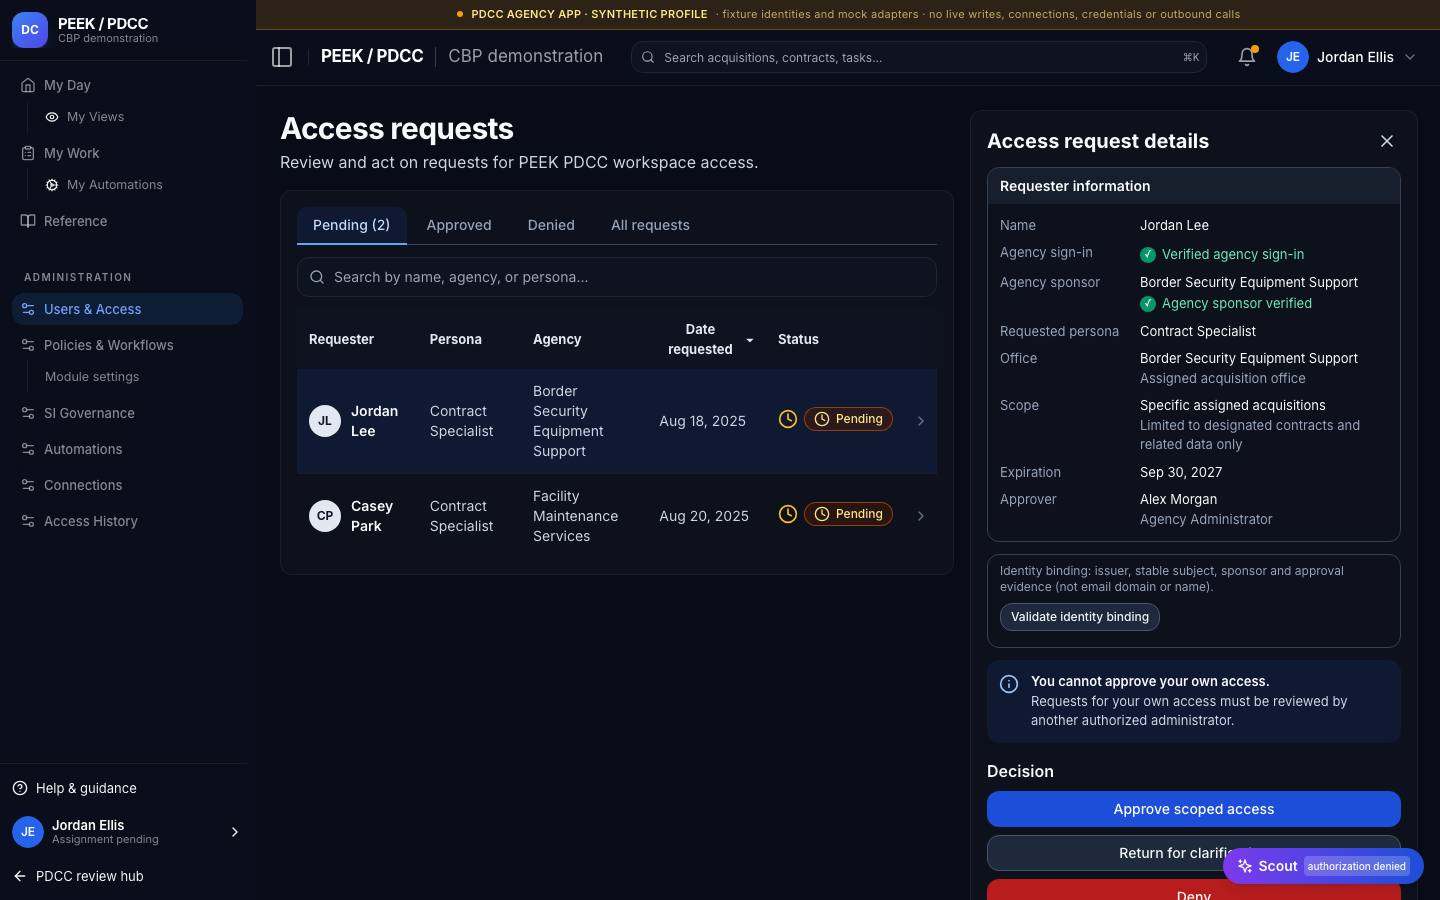Expand the Jordan Lee request row chevron
The image size is (1440, 900).
tap(921, 421)
